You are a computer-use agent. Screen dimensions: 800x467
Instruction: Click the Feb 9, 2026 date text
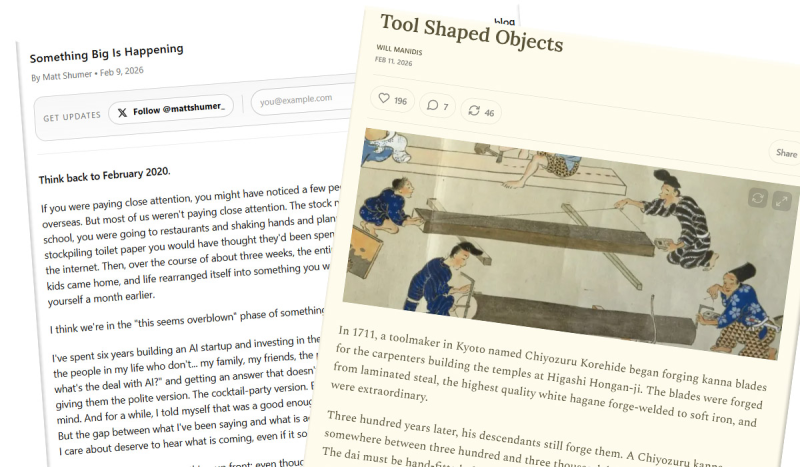point(121,71)
